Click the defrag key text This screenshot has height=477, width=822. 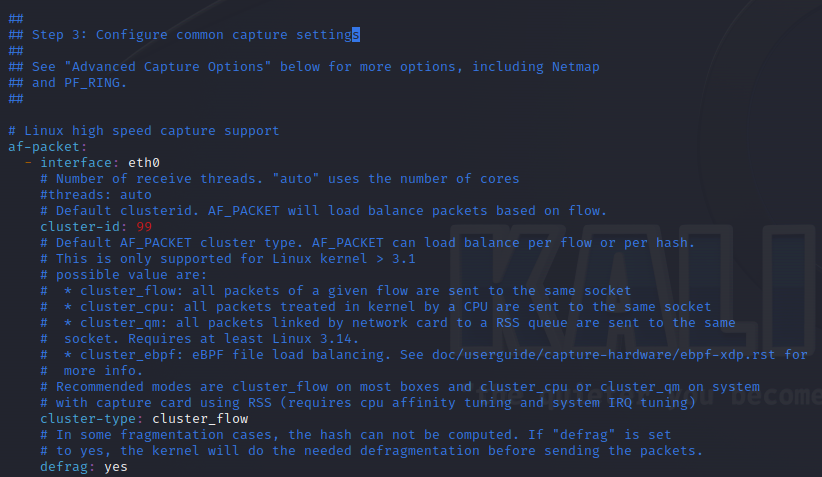pyautogui.click(x=64, y=467)
